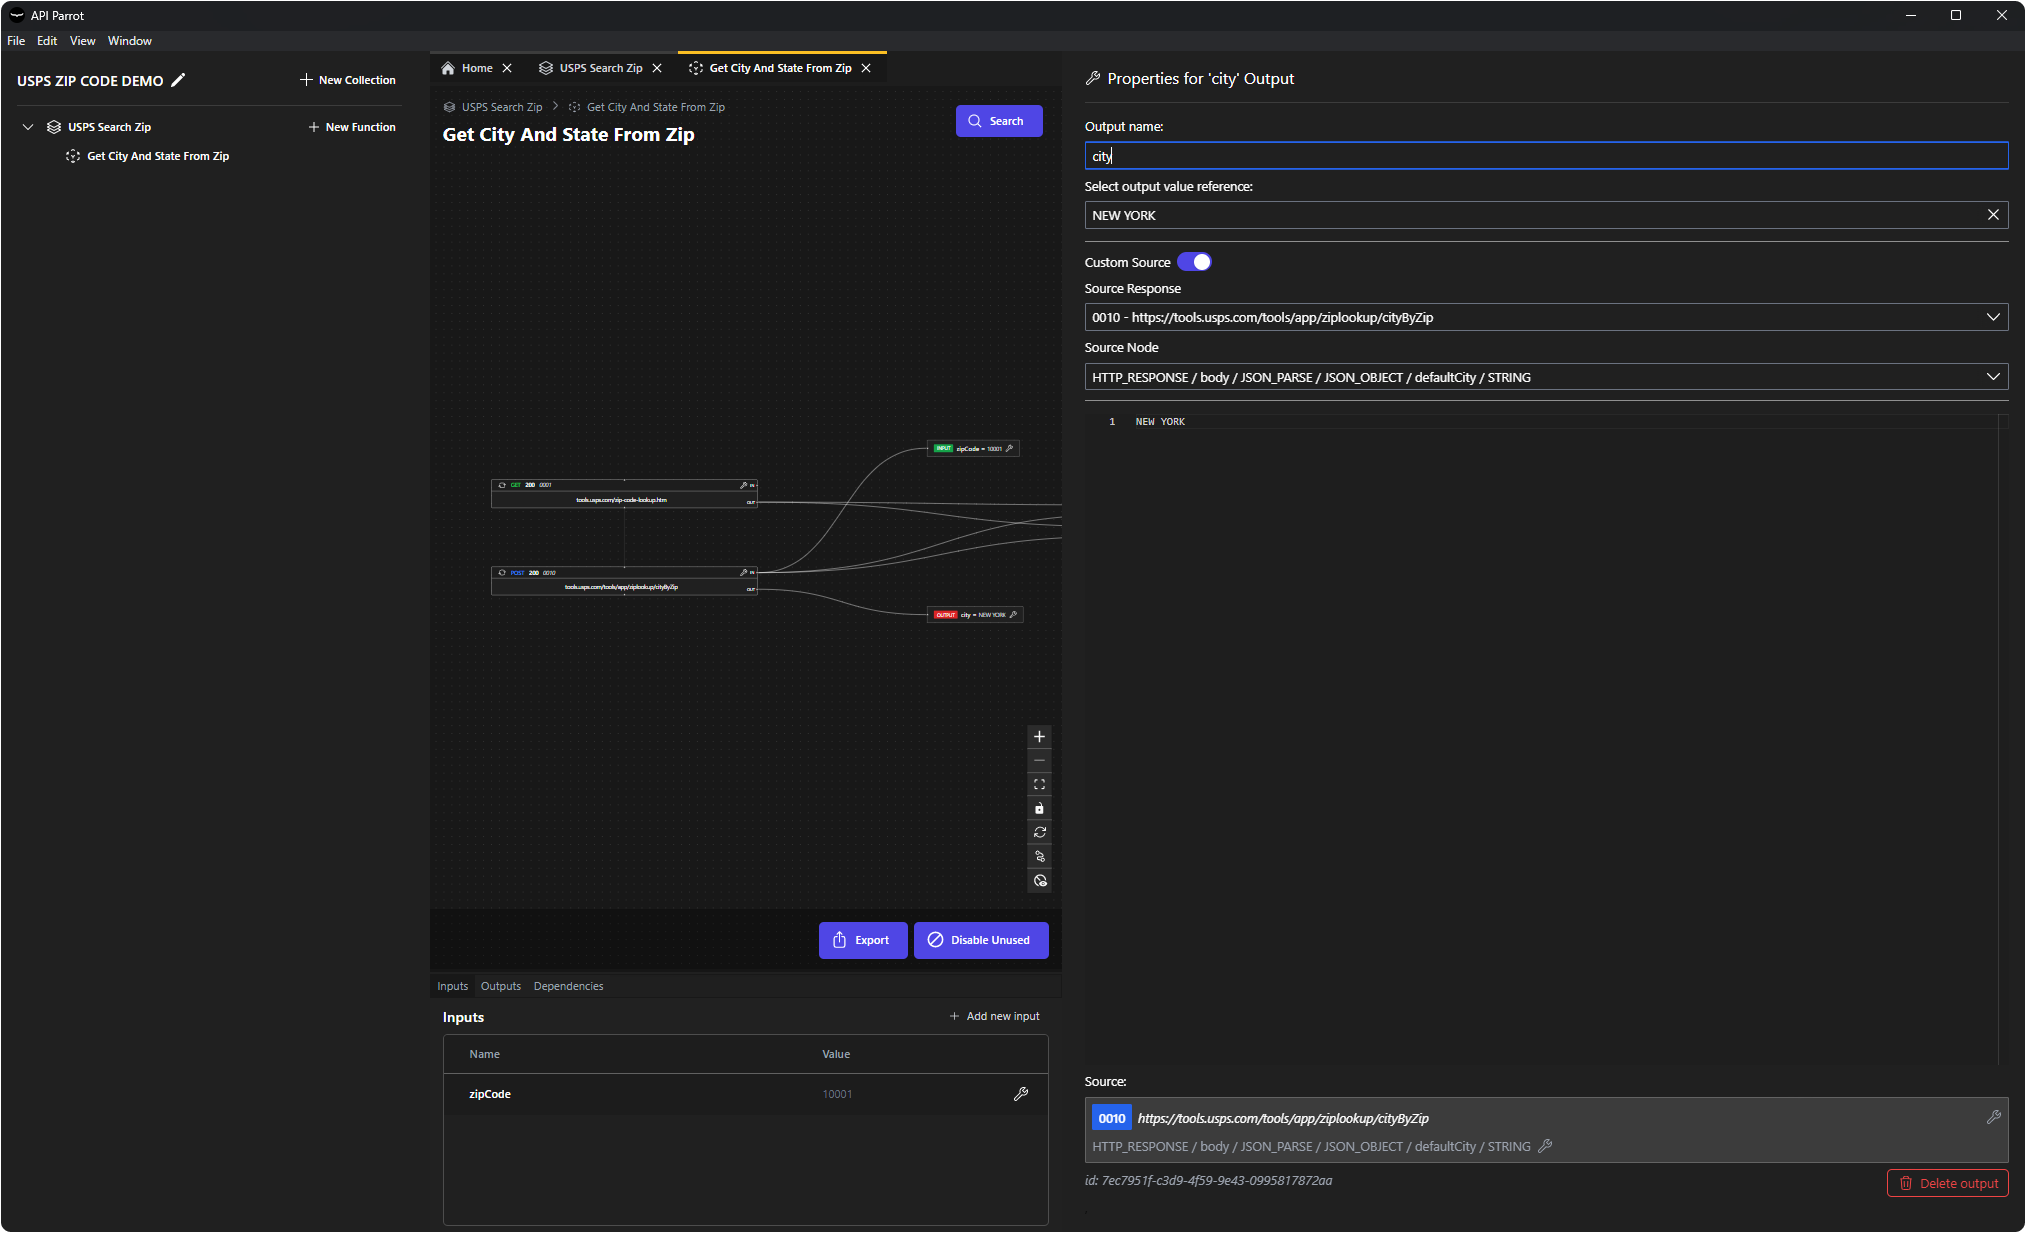Toggle the canvas lock padlock

(x=1039, y=807)
